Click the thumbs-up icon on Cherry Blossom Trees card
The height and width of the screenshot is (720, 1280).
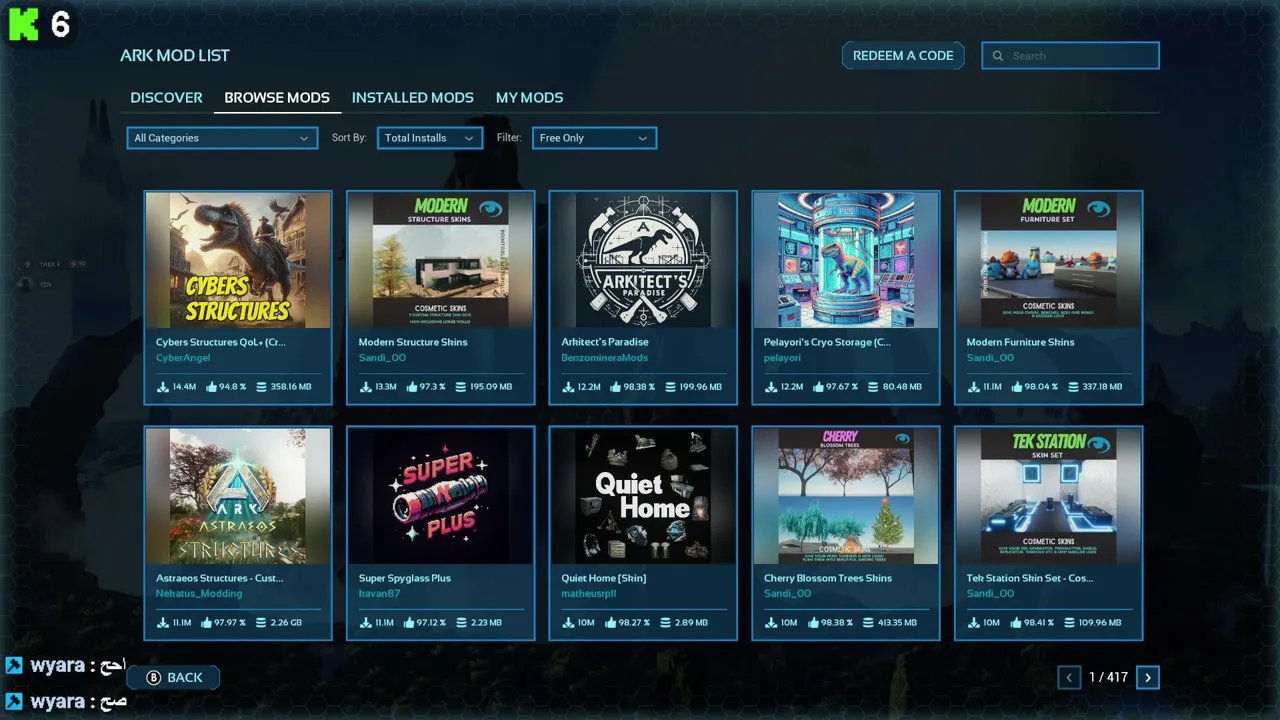(x=814, y=623)
